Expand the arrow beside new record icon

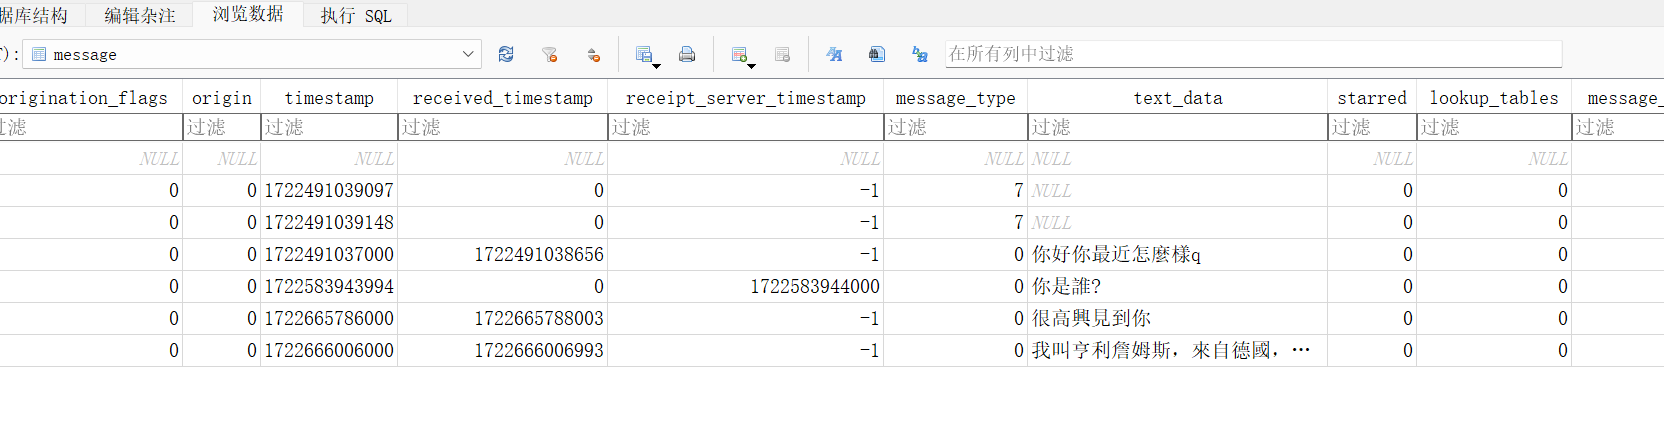tap(752, 66)
